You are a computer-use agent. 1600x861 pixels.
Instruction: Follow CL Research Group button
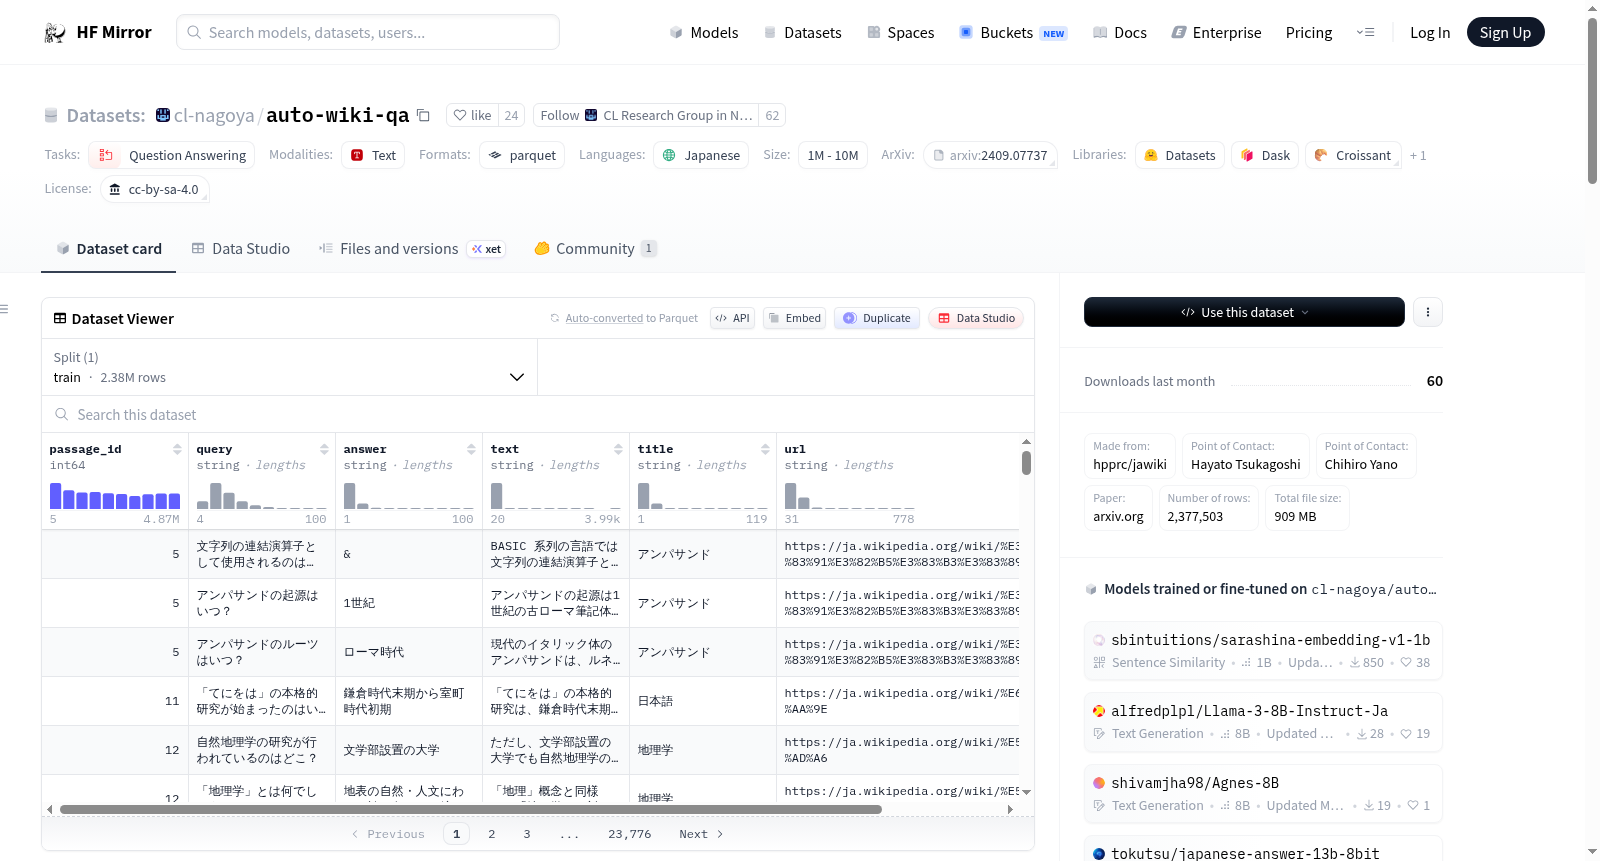tap(646, 115)
